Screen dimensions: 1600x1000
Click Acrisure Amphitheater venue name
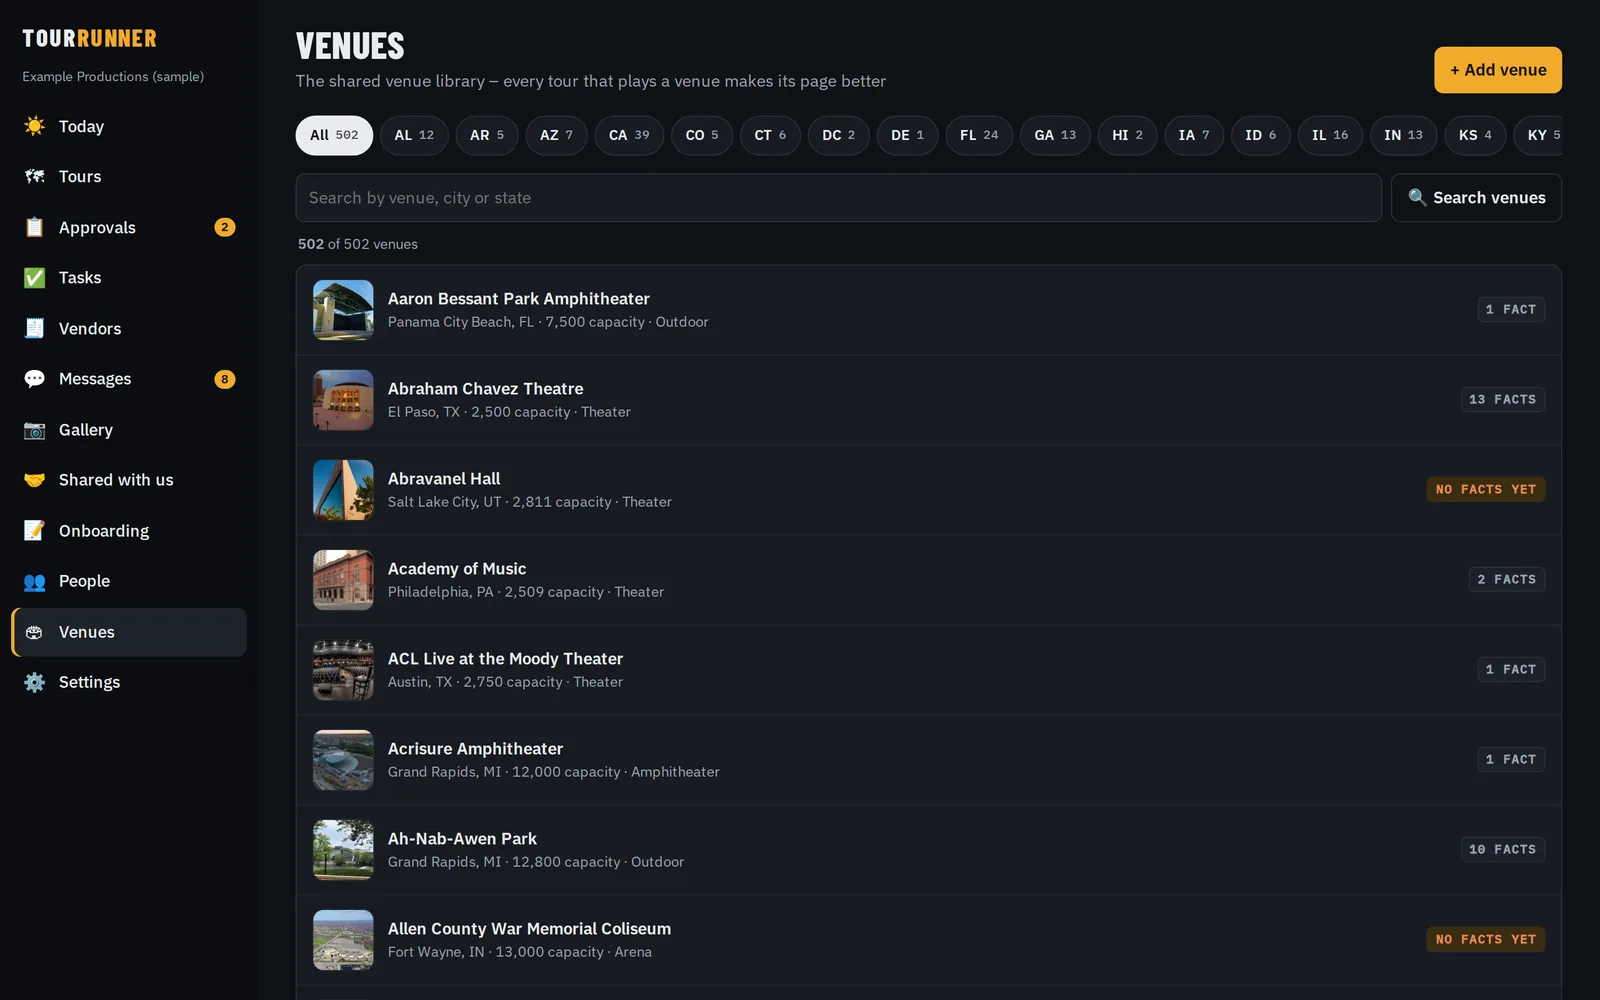(475, 749)
